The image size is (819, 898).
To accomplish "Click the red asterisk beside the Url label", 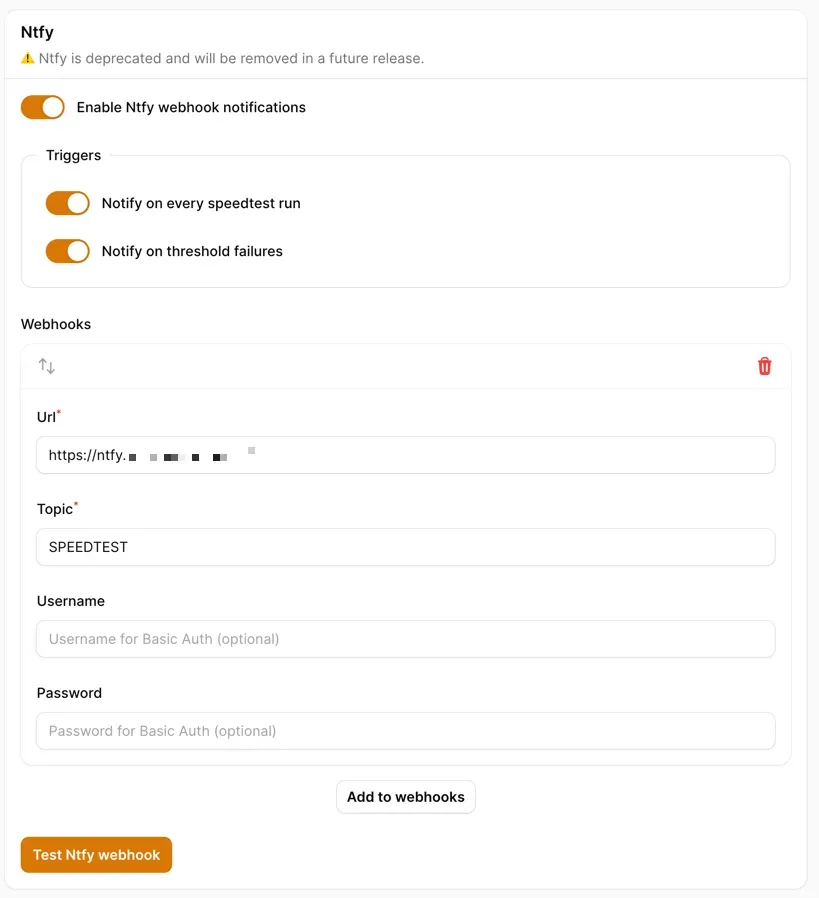I will click(58, 411).
